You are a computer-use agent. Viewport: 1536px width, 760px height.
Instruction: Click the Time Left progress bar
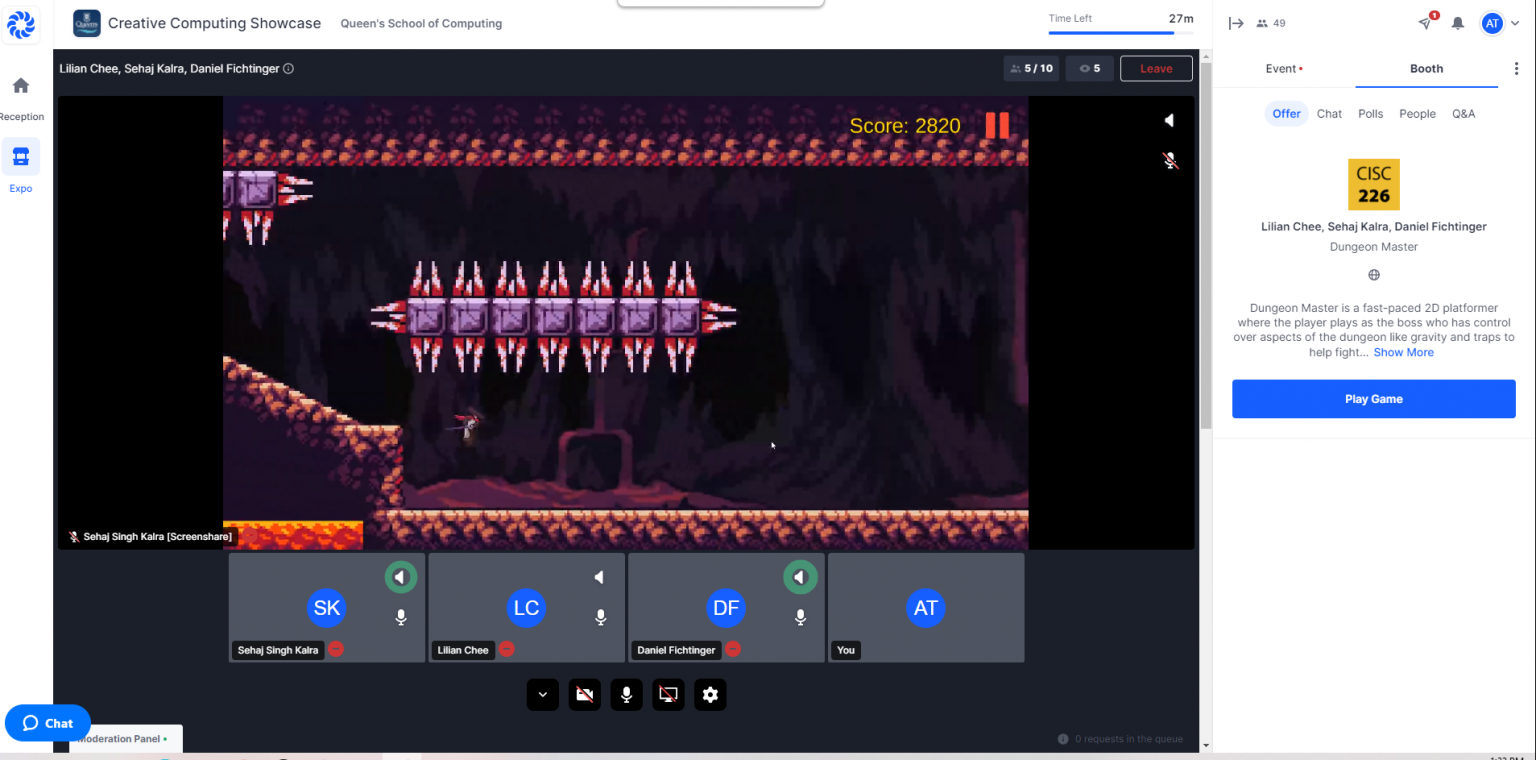tap(1120, 32)
